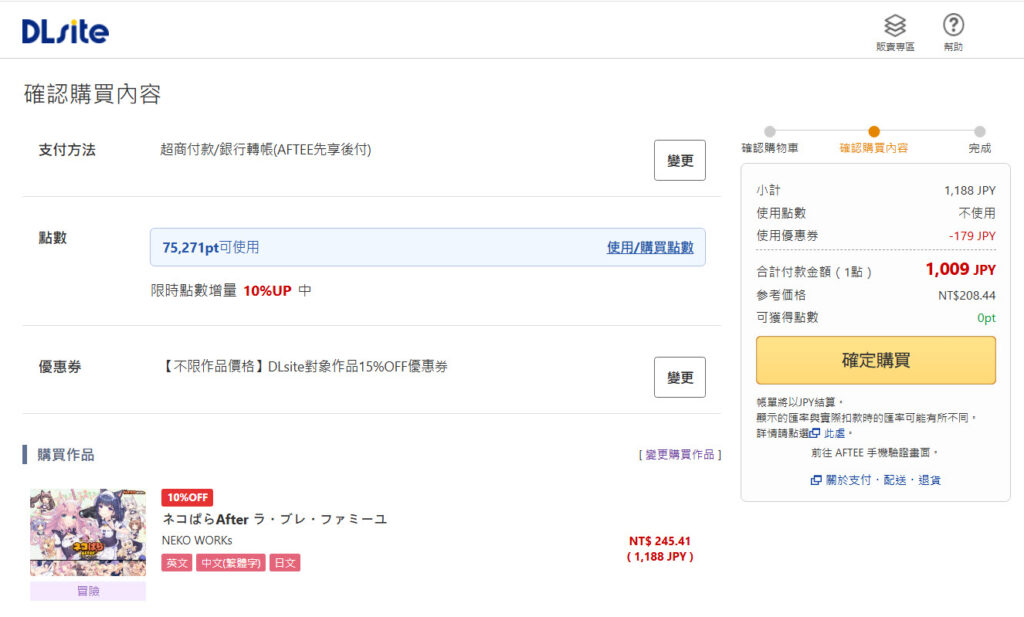
Task: Click 變更 next to the payment method
Action: coord(679,160)
